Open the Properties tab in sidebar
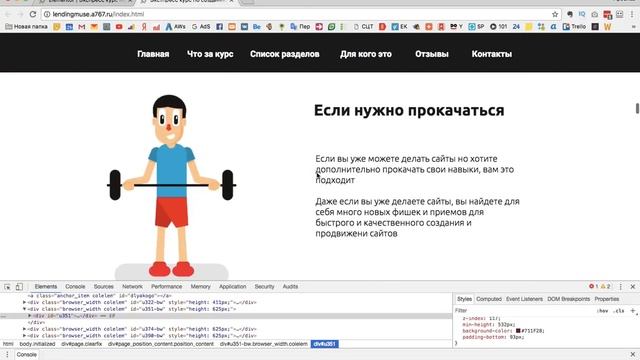Screen dimensions: 640x360 [607, 299]
